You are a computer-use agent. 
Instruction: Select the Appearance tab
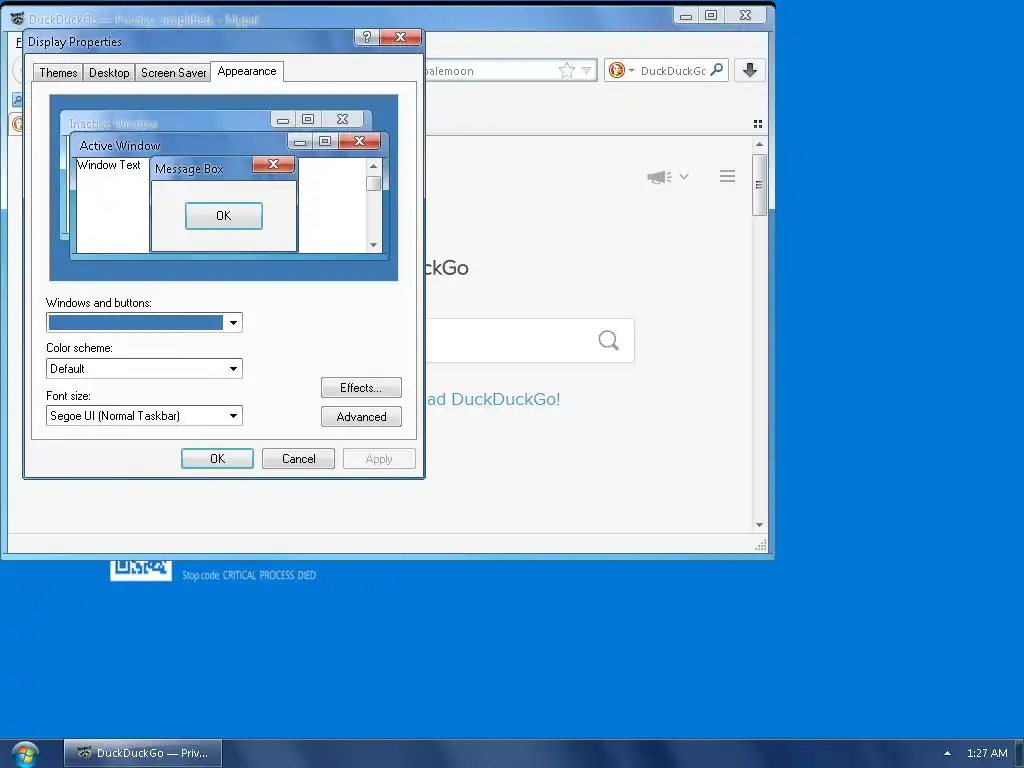pos(247,71)
